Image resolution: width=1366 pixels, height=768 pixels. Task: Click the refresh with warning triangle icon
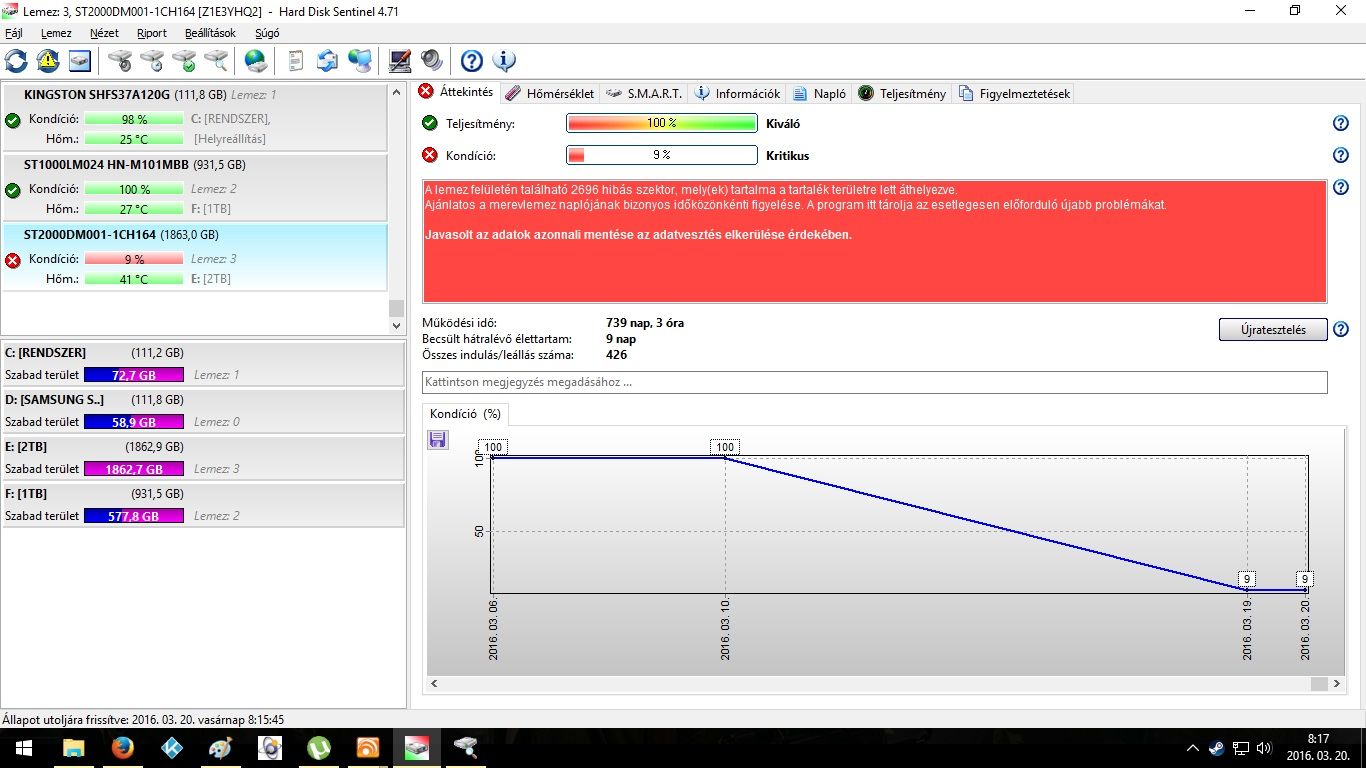pyautogui.click(x=48, y=61)
